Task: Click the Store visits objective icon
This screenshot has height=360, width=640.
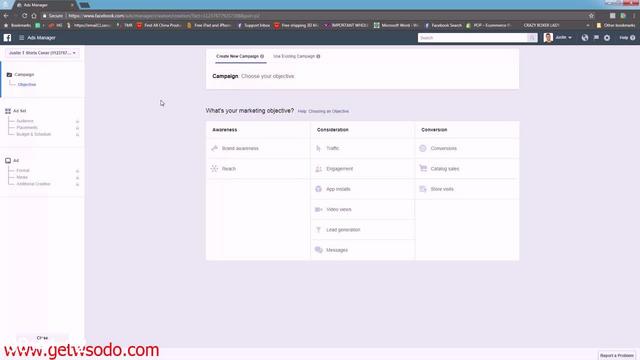Action: pos(423,189)
